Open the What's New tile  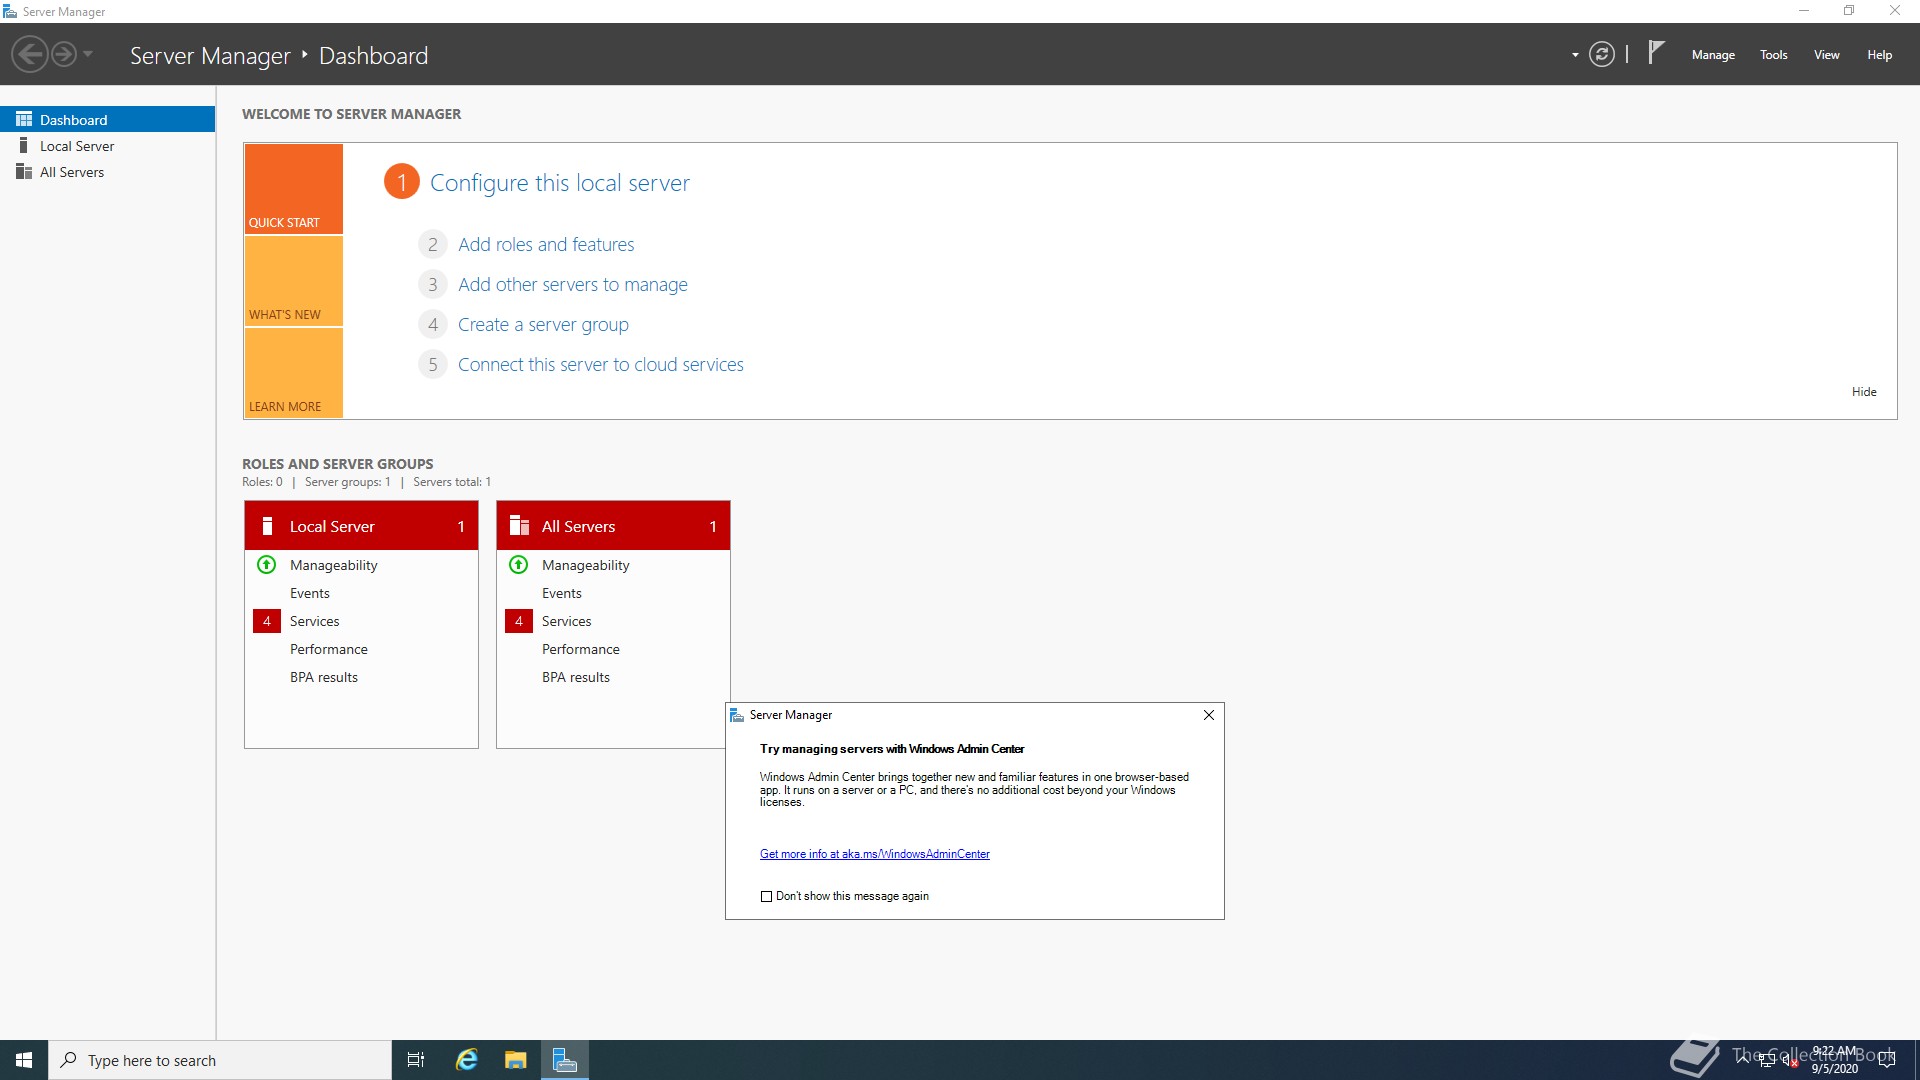(294, 281)
